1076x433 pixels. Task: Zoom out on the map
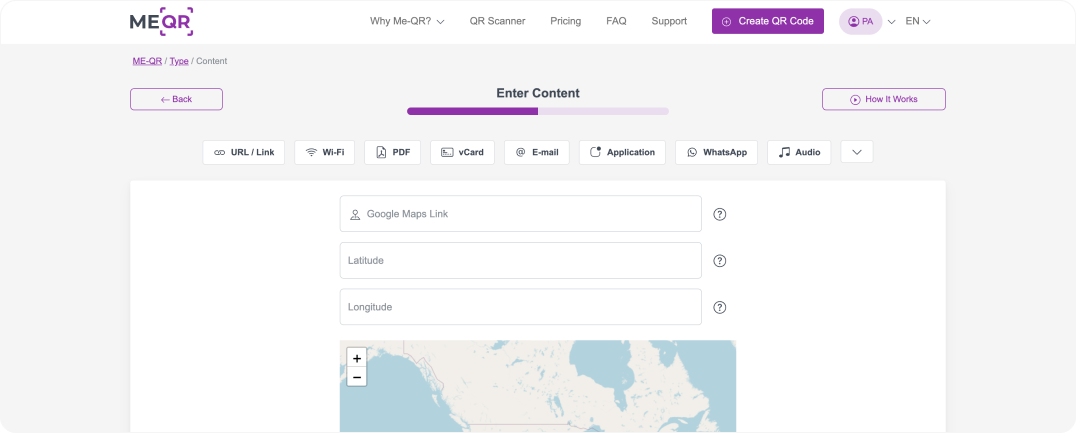click(x=357, y=377)
